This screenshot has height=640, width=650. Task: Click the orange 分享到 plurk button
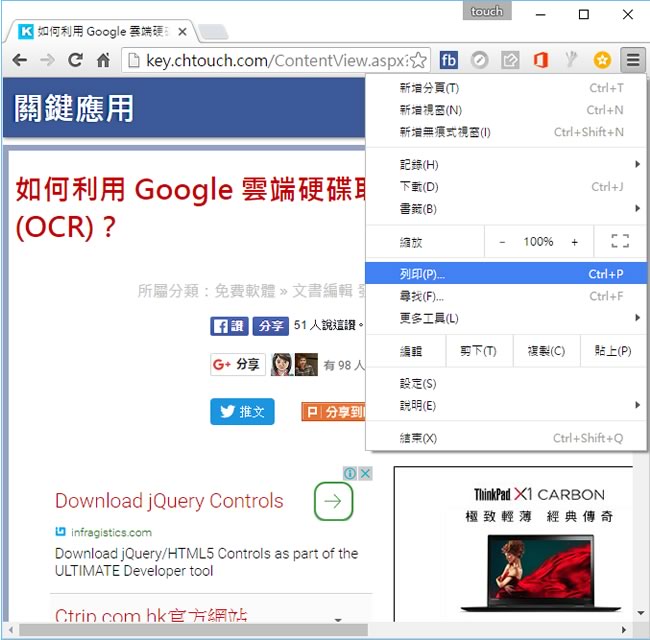(334, 412)
